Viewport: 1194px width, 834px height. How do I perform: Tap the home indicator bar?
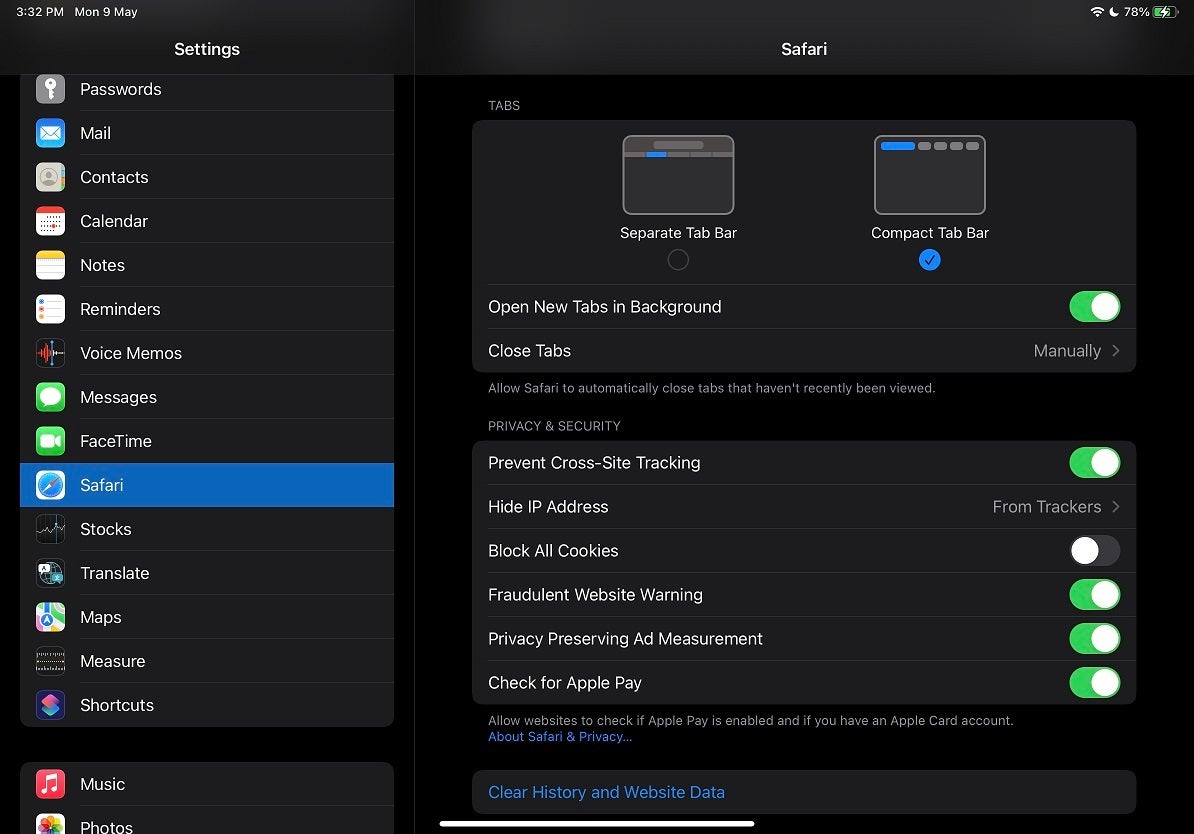[597, 823]
